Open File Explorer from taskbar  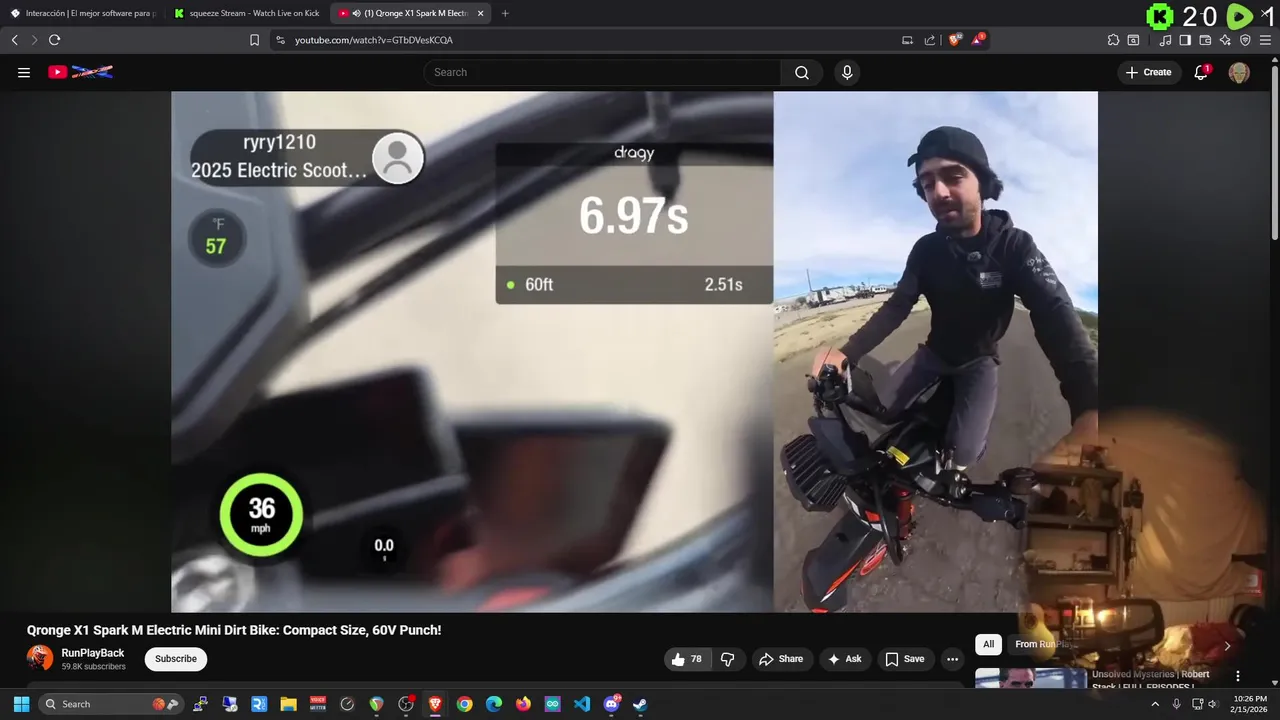(x=288, y=704)
